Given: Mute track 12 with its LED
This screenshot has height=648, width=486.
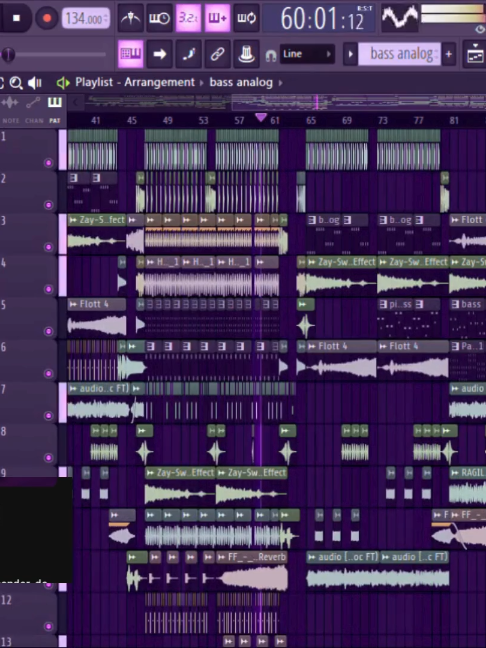Looking at the screenshot, I should click(x=48, y=627).
